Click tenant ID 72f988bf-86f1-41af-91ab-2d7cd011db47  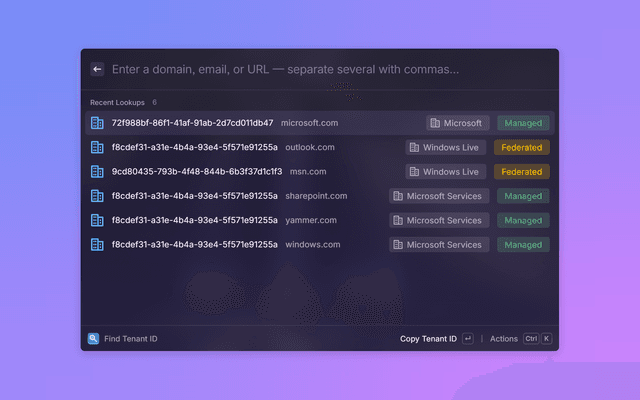pyautogui.click(x=193, y=123)
